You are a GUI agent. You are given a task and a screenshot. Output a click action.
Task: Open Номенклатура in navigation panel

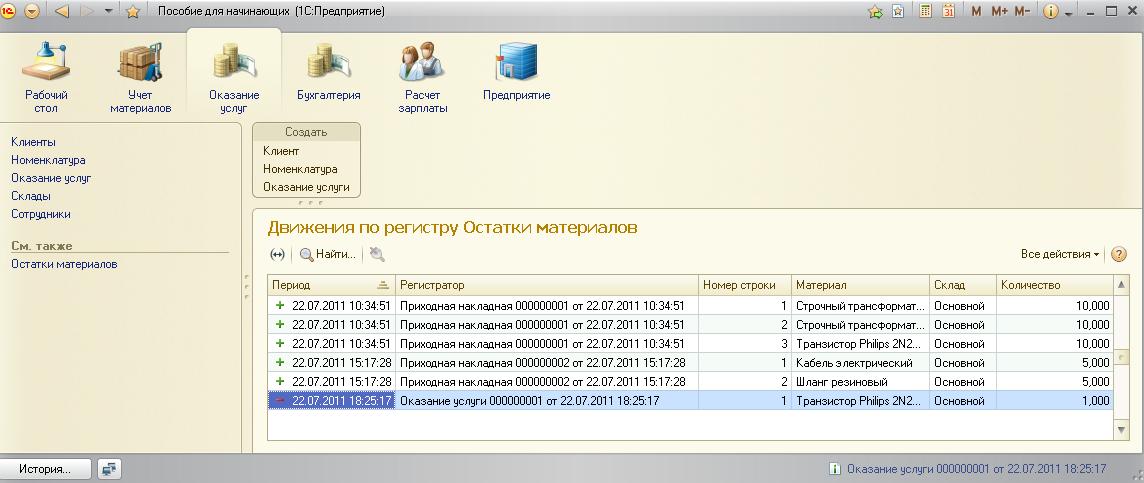(48, 160)
